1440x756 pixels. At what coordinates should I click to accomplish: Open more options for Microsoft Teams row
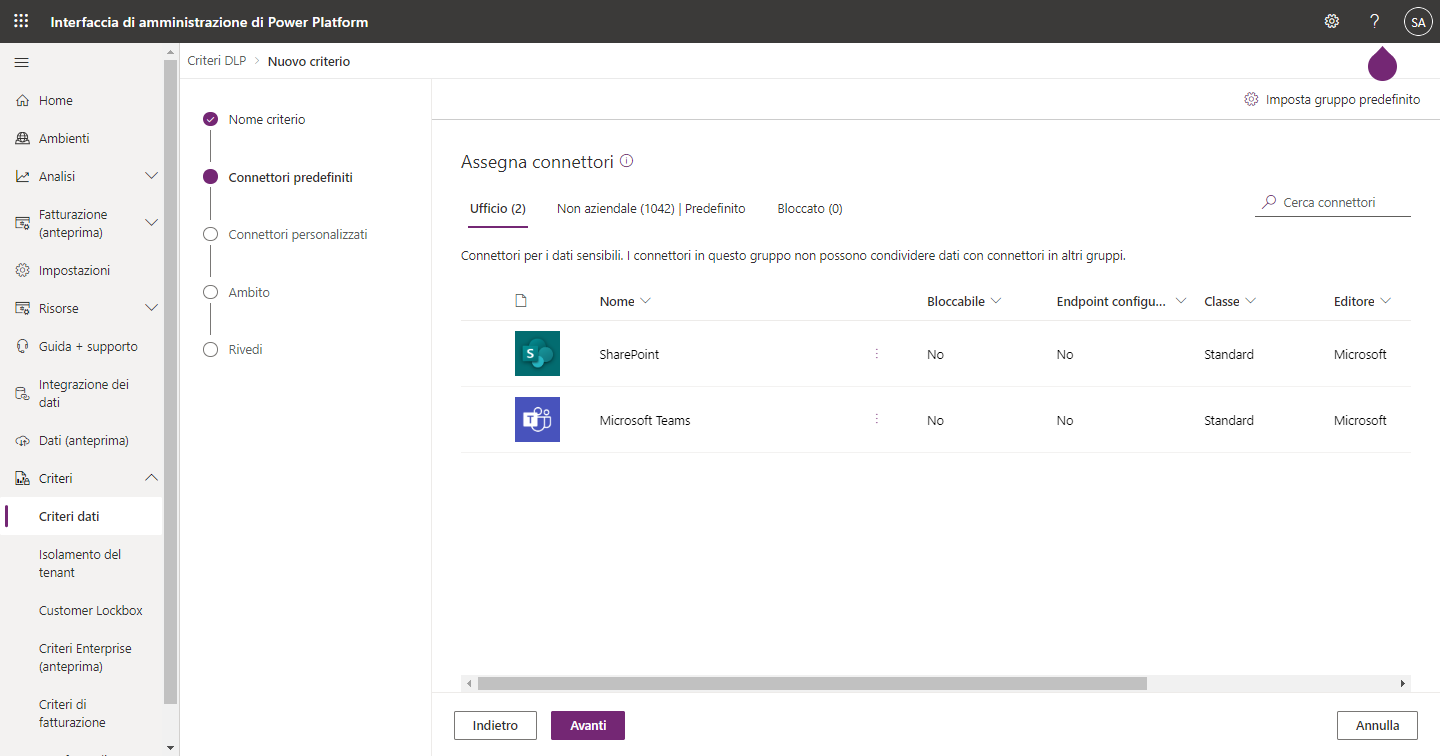coord(877,420)
